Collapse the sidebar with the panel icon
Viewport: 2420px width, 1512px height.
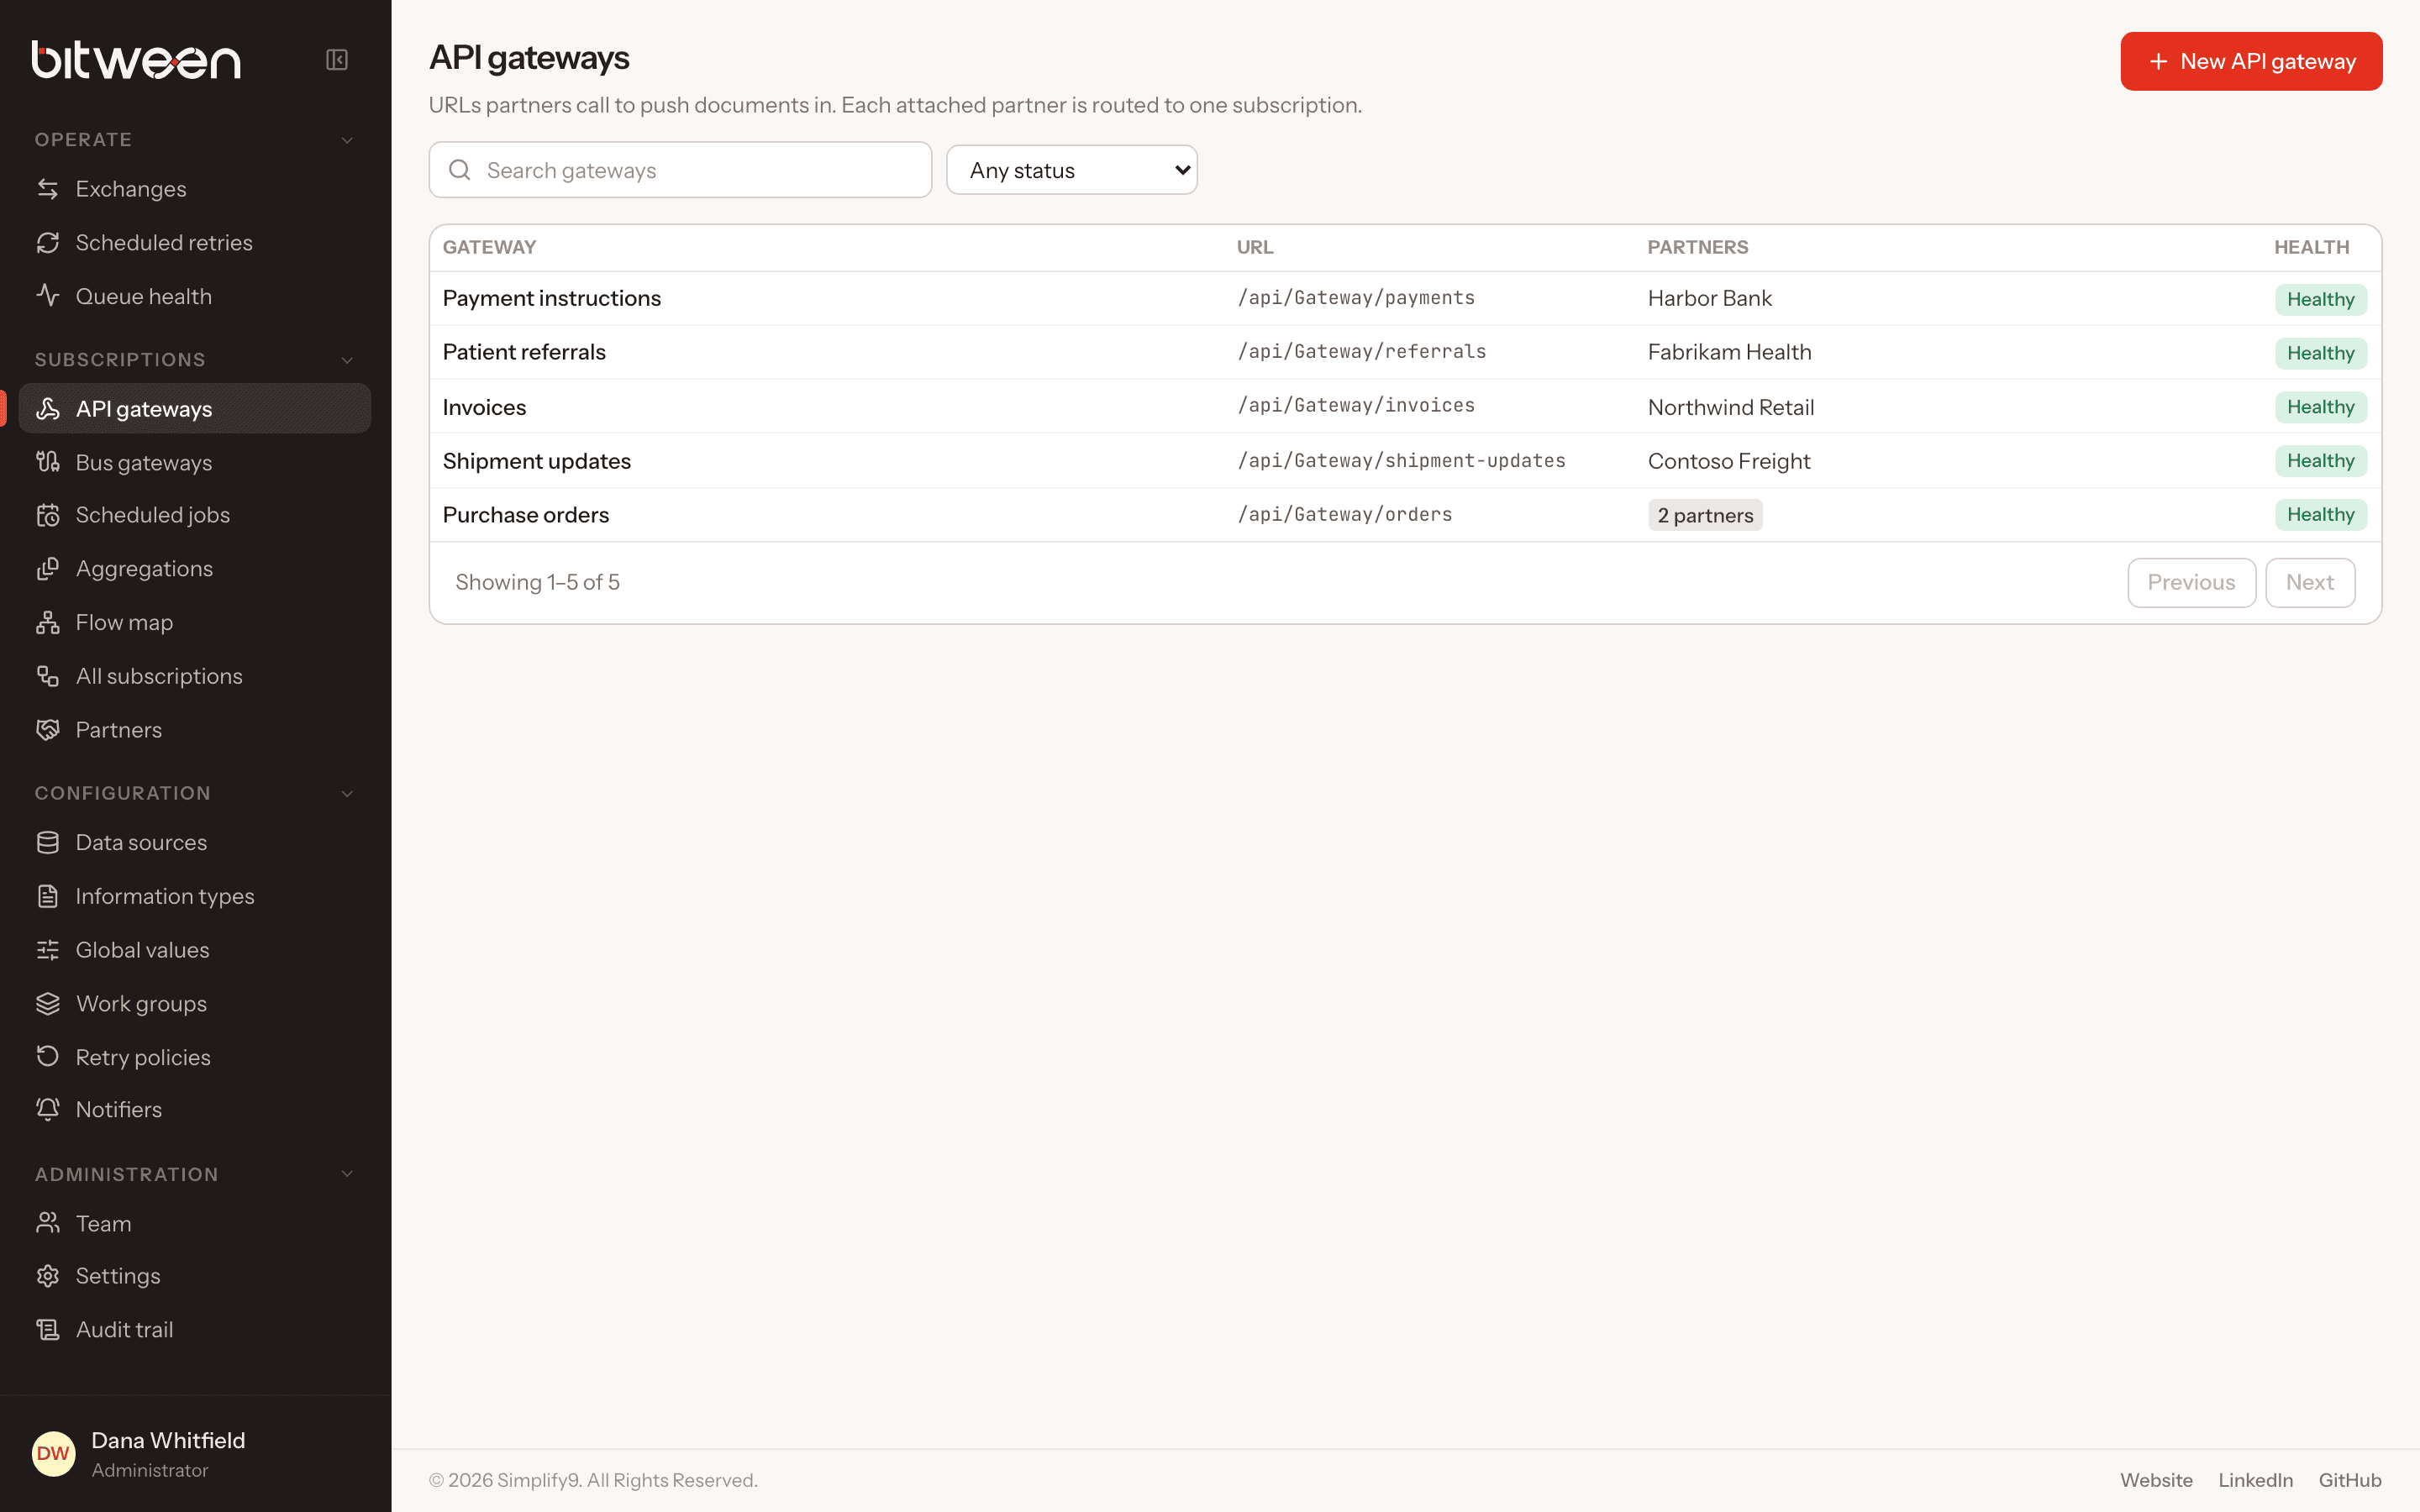[x=337, y=60]
